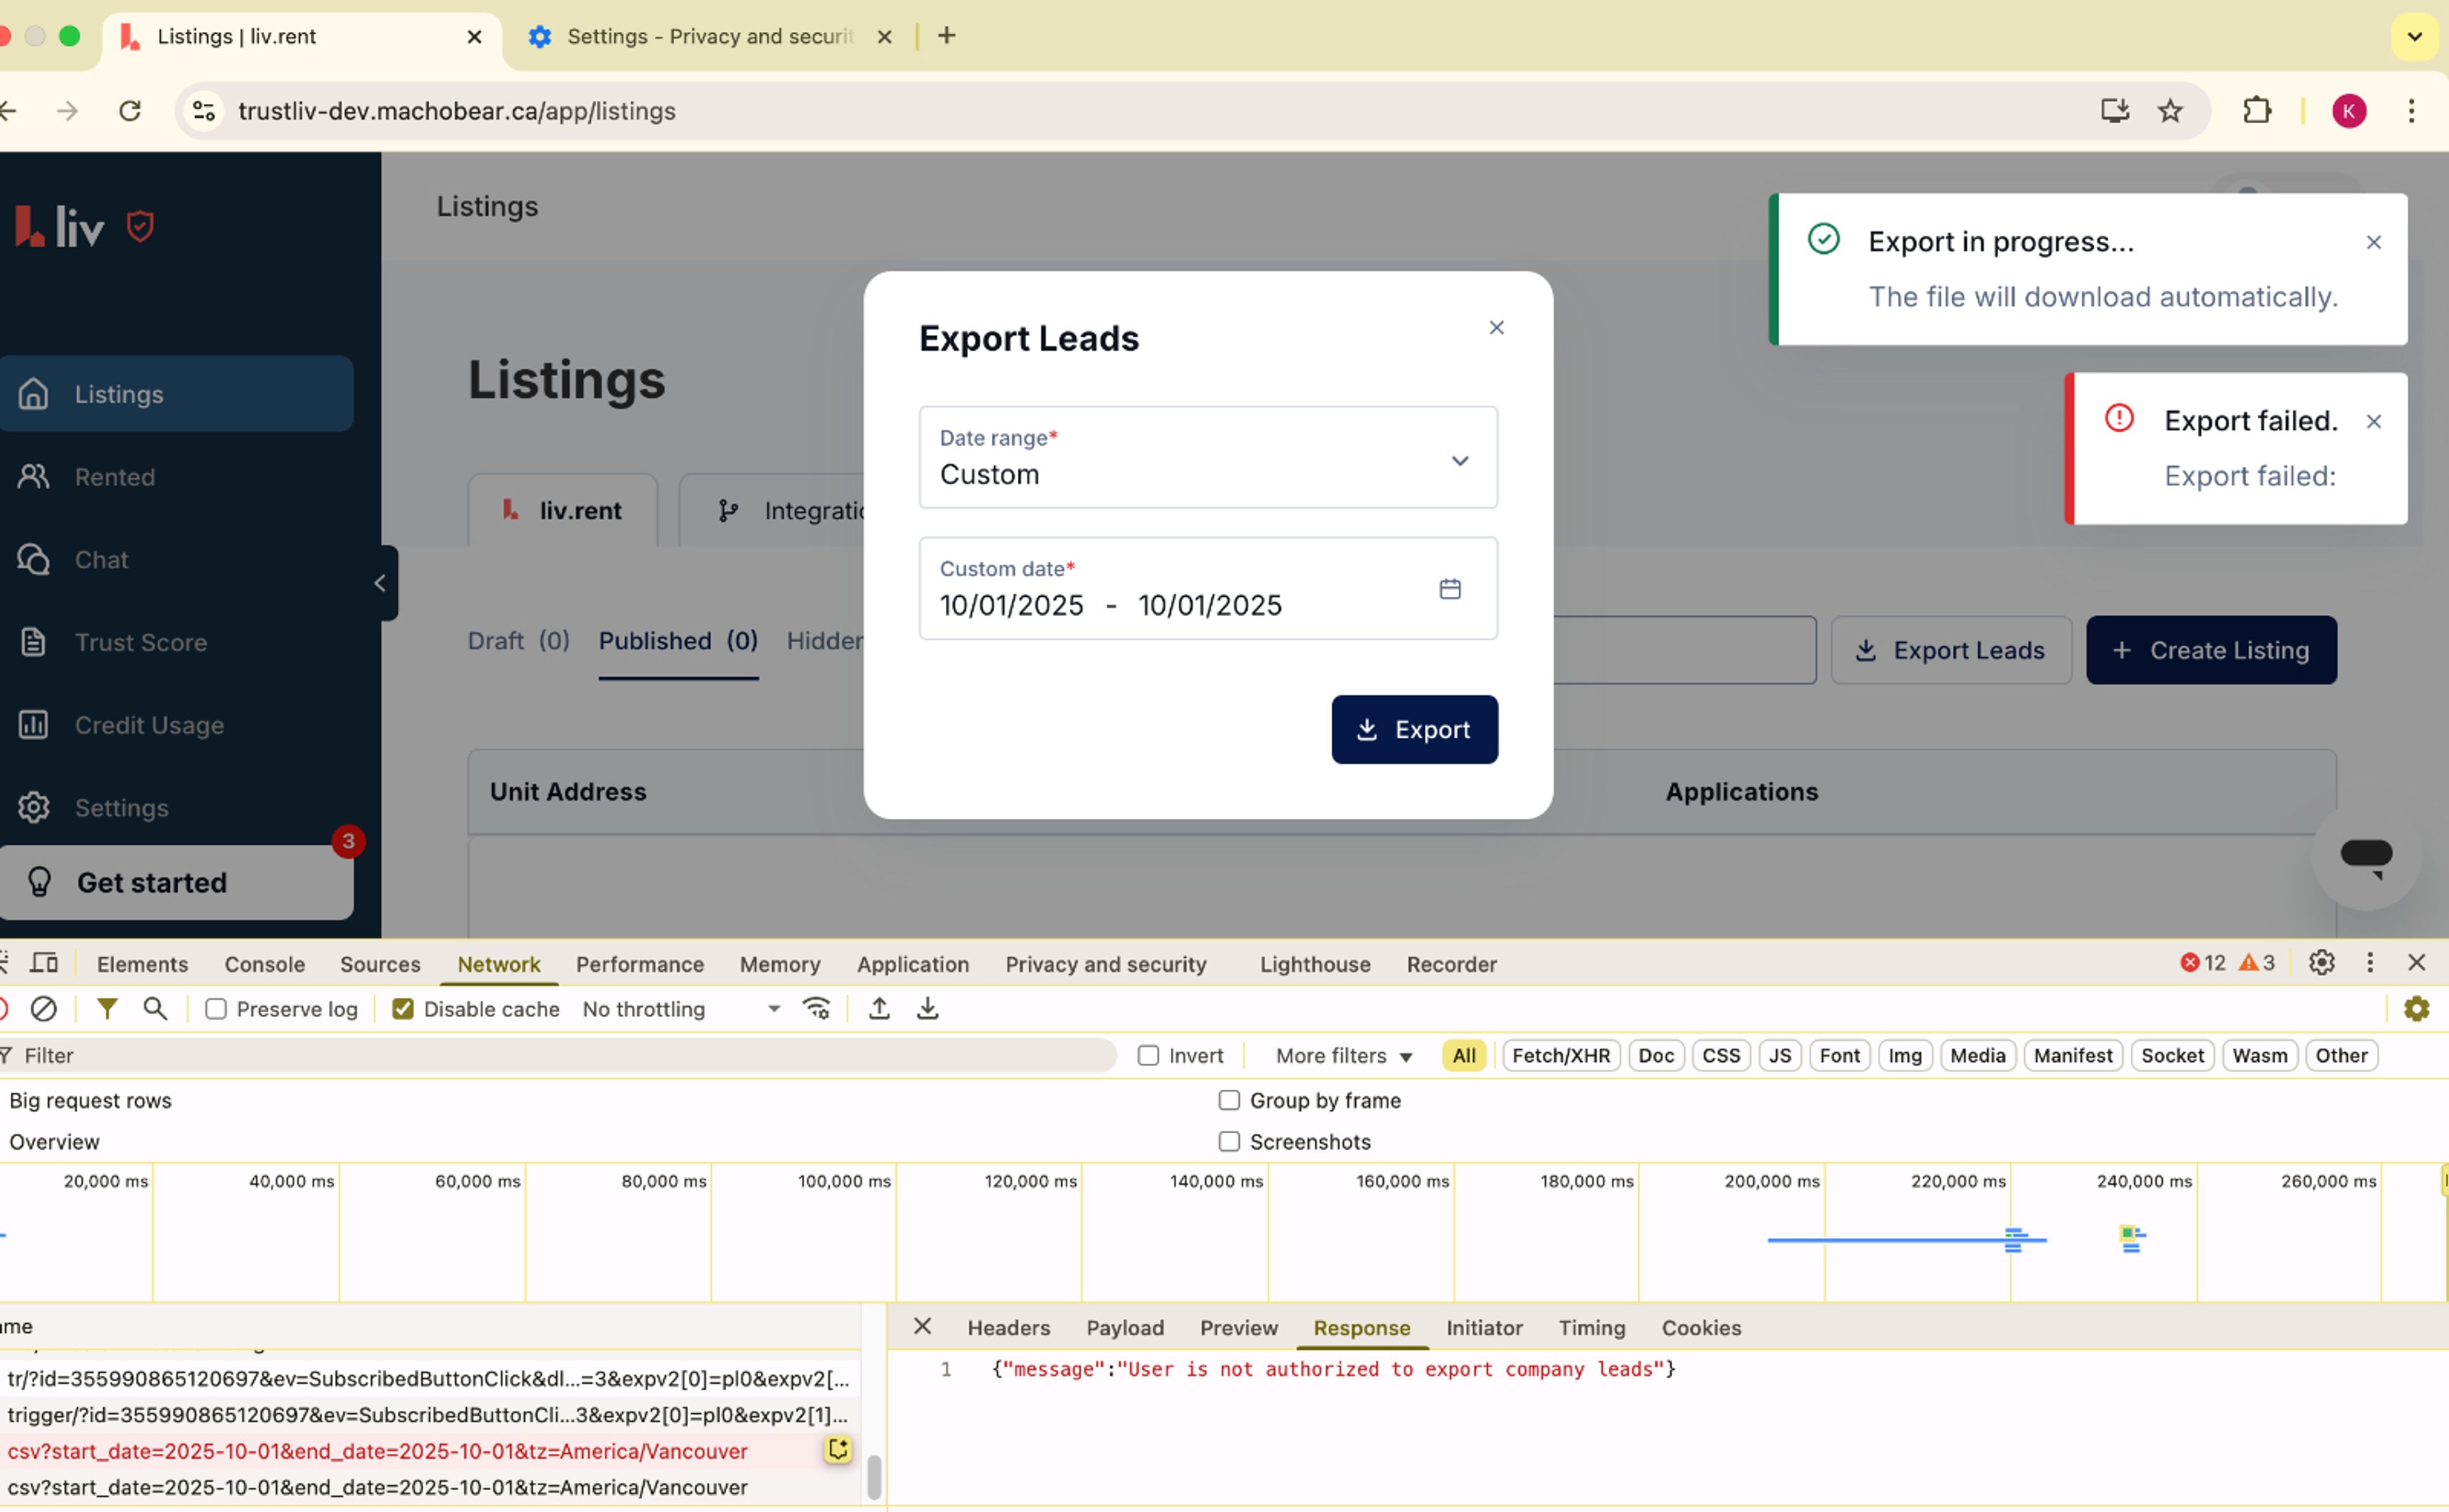
Task: Open the Chat sidebar item
Action: 101,560
